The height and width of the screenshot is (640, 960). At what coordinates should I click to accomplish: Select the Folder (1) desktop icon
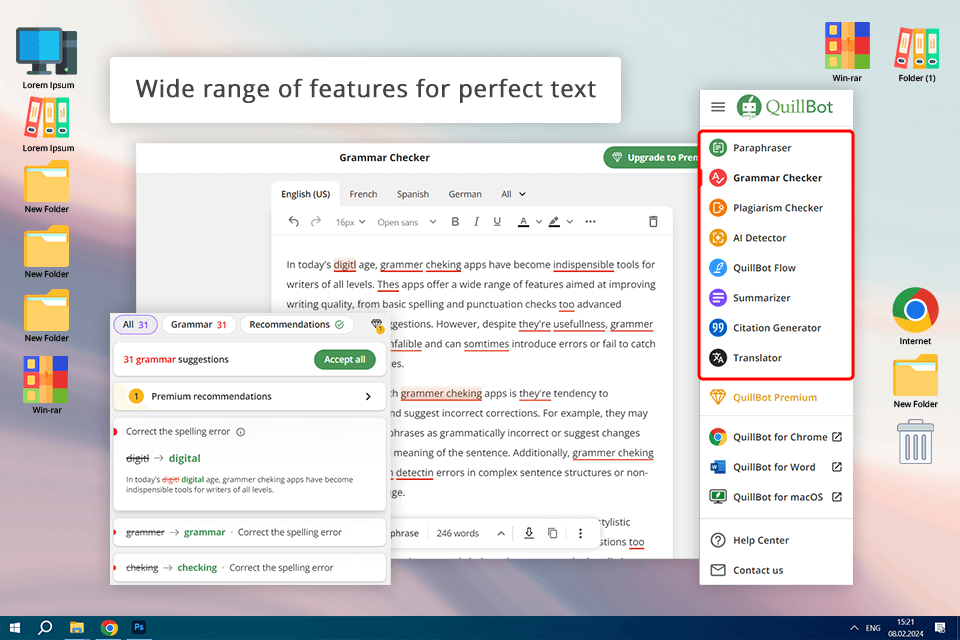[917, 53]
